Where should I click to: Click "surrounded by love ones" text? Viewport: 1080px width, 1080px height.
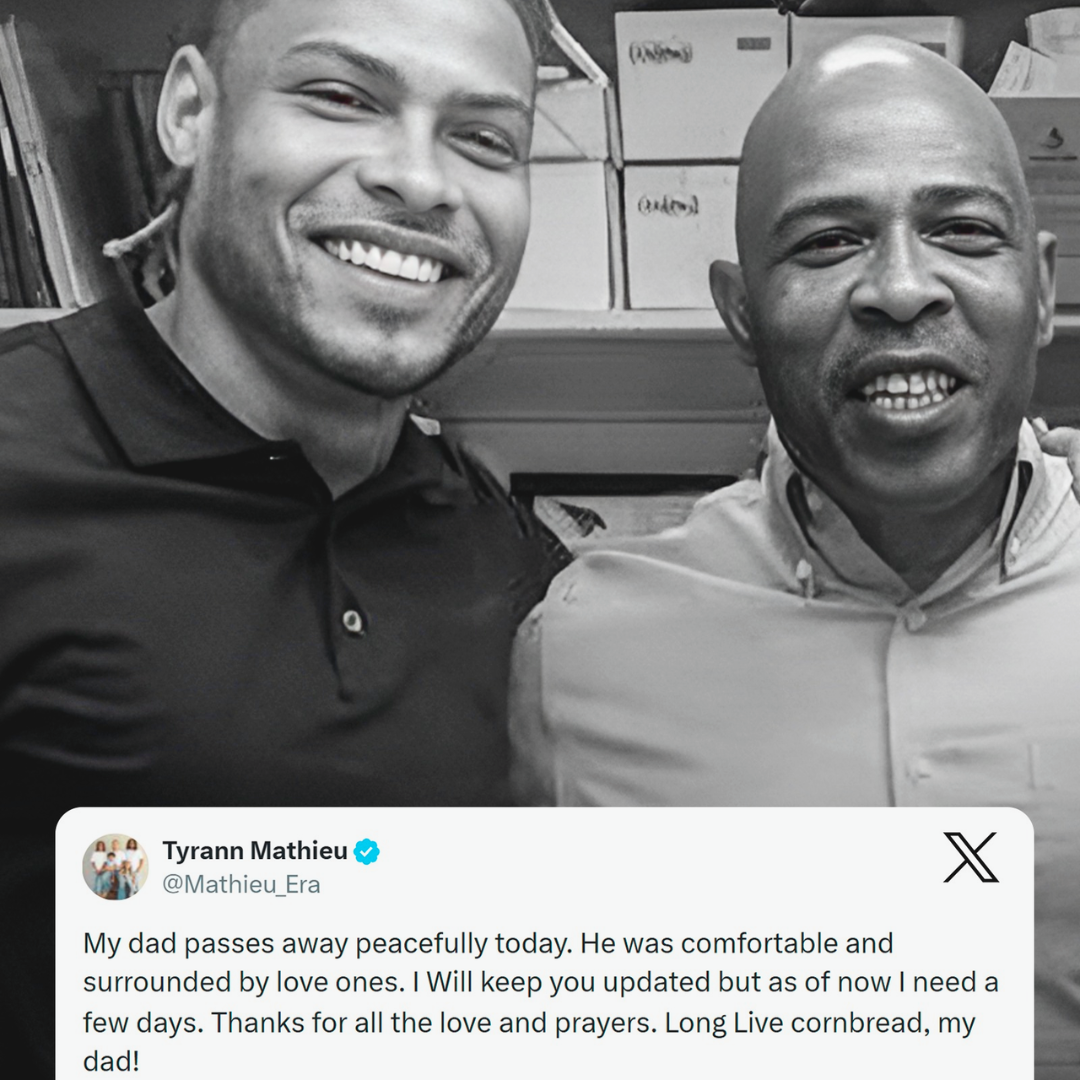244,983
